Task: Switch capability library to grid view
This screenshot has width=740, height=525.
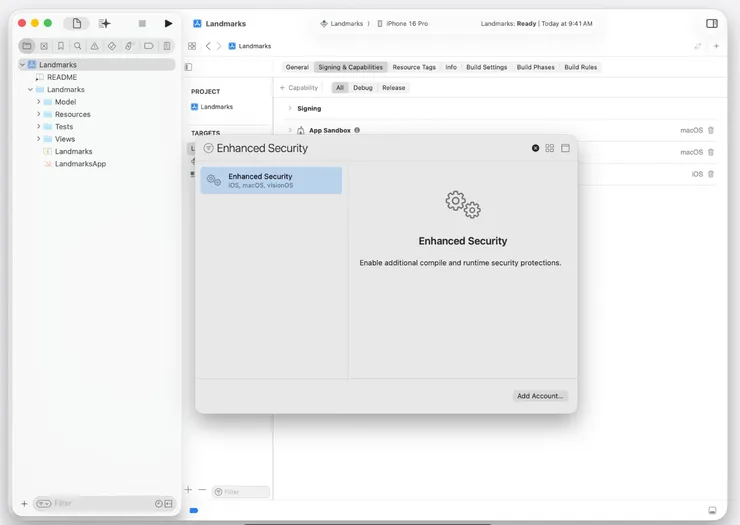Action: click(549, 148)
